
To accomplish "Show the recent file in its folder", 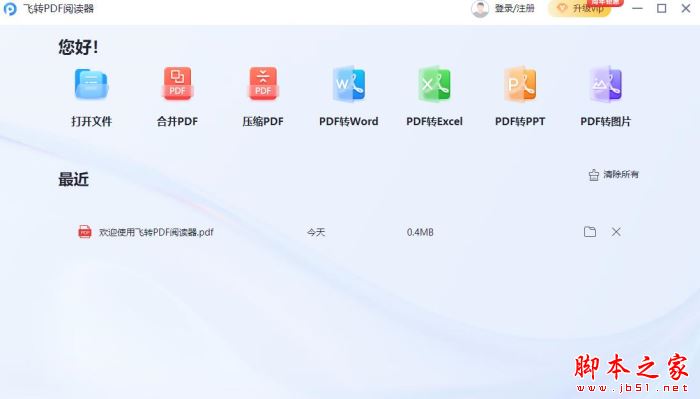I will pyautogui.click(x=590, y=232).
